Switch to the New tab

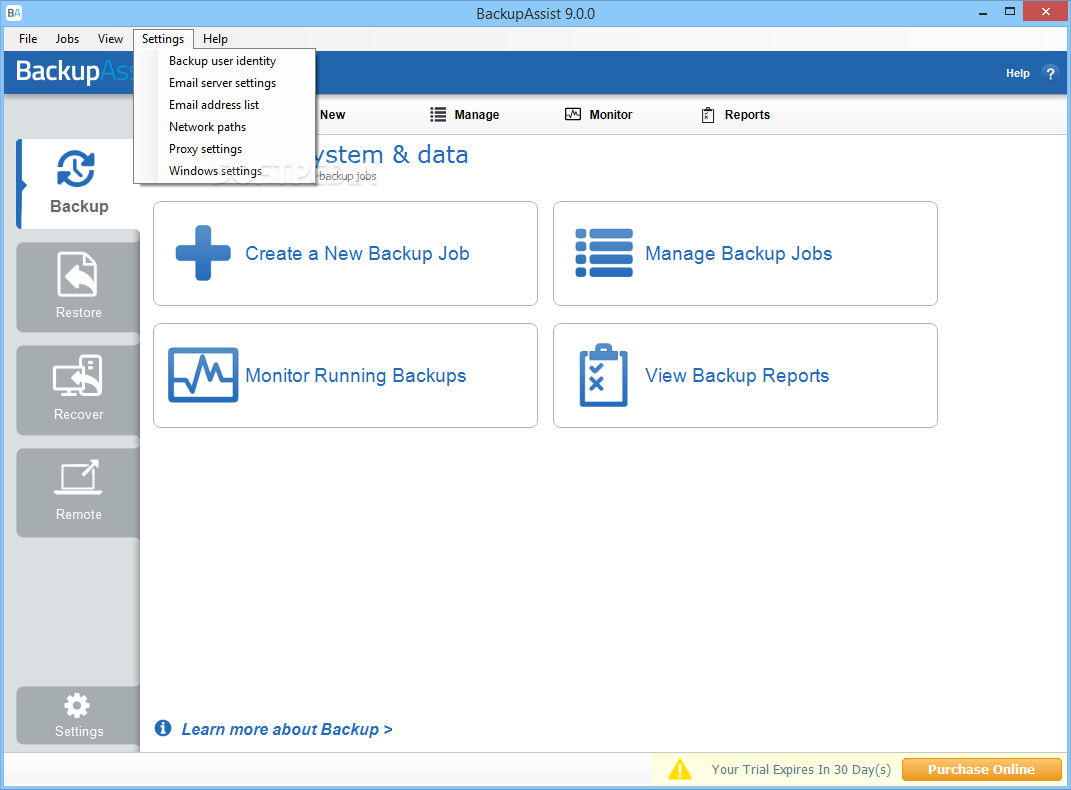[x=333, y=115]
